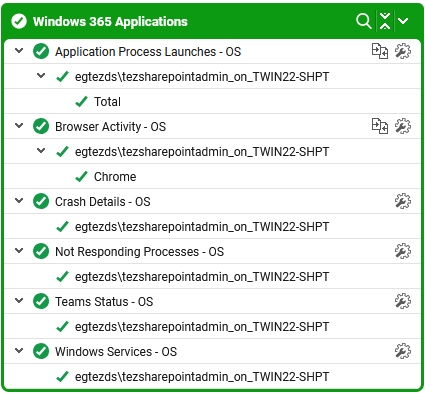
Task: Click green status icon of Crash Details
Action: coord(41,201)
